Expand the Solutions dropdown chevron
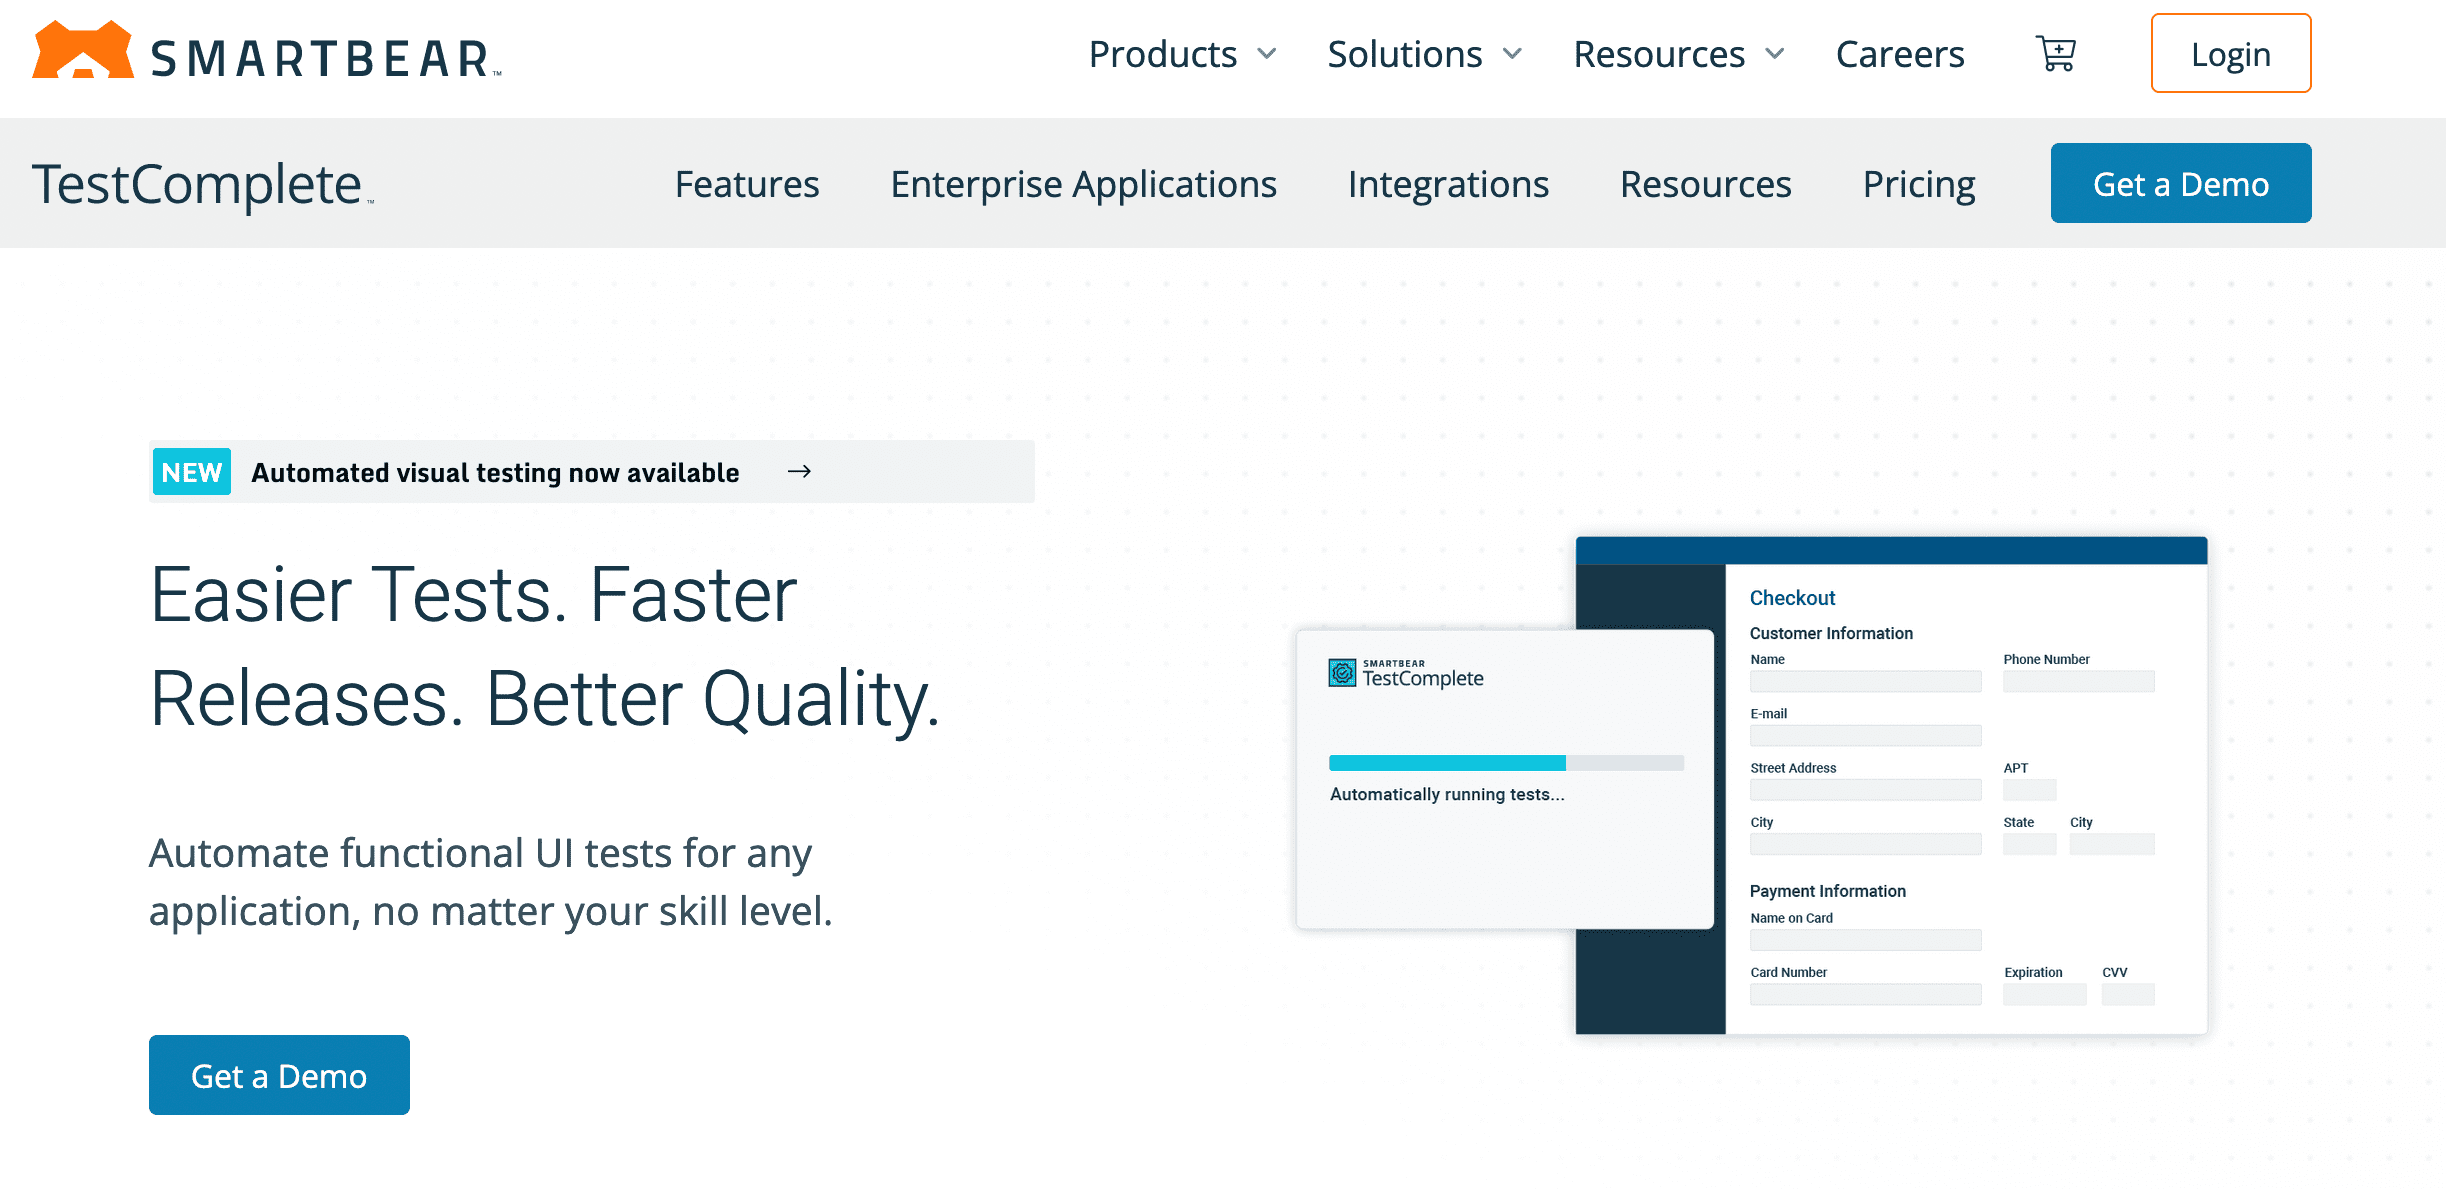Viewport: 2446px width, 1189px height. tap(1512, 54)
